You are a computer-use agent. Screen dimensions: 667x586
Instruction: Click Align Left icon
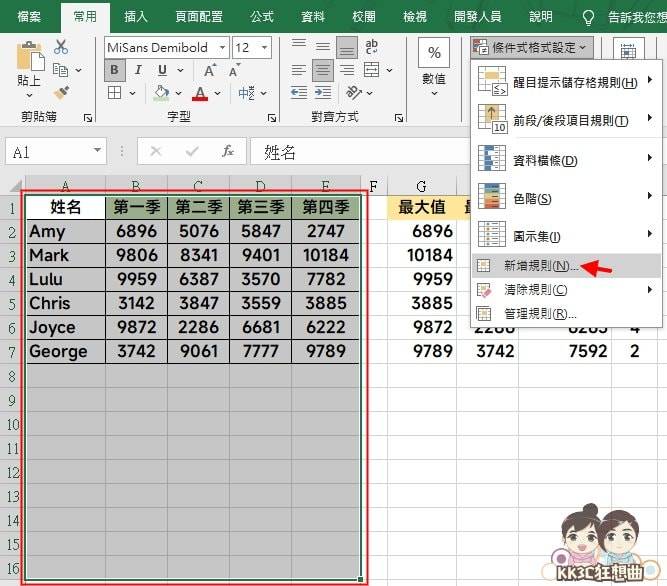[x=299, y=70]
